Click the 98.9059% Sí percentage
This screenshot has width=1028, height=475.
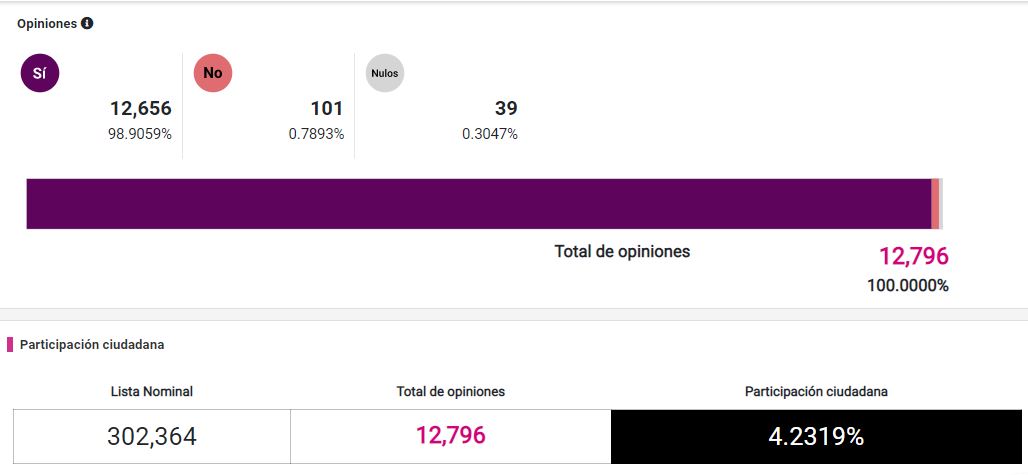140,134
